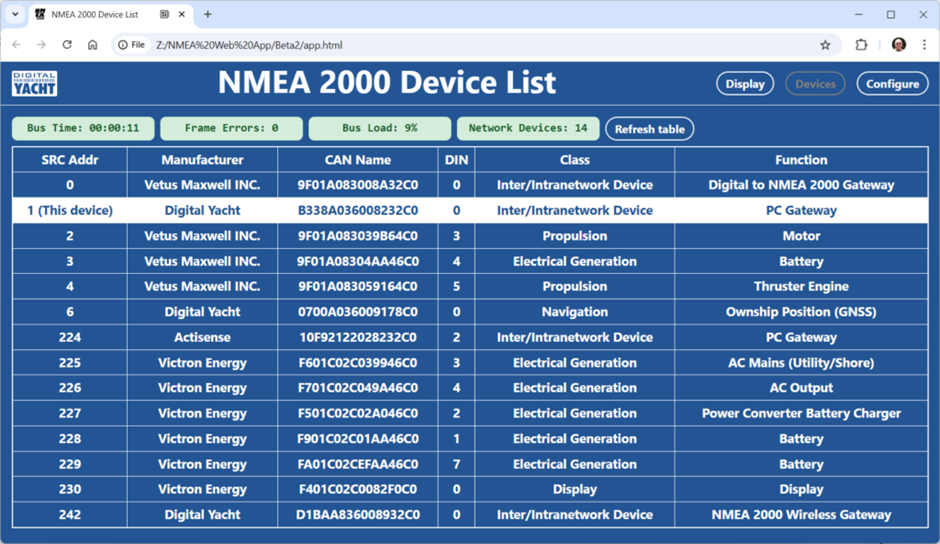Select the Actisense PC Gateway row
The width and height of the screenshot is (940, 544).
[x=470, y=337]
